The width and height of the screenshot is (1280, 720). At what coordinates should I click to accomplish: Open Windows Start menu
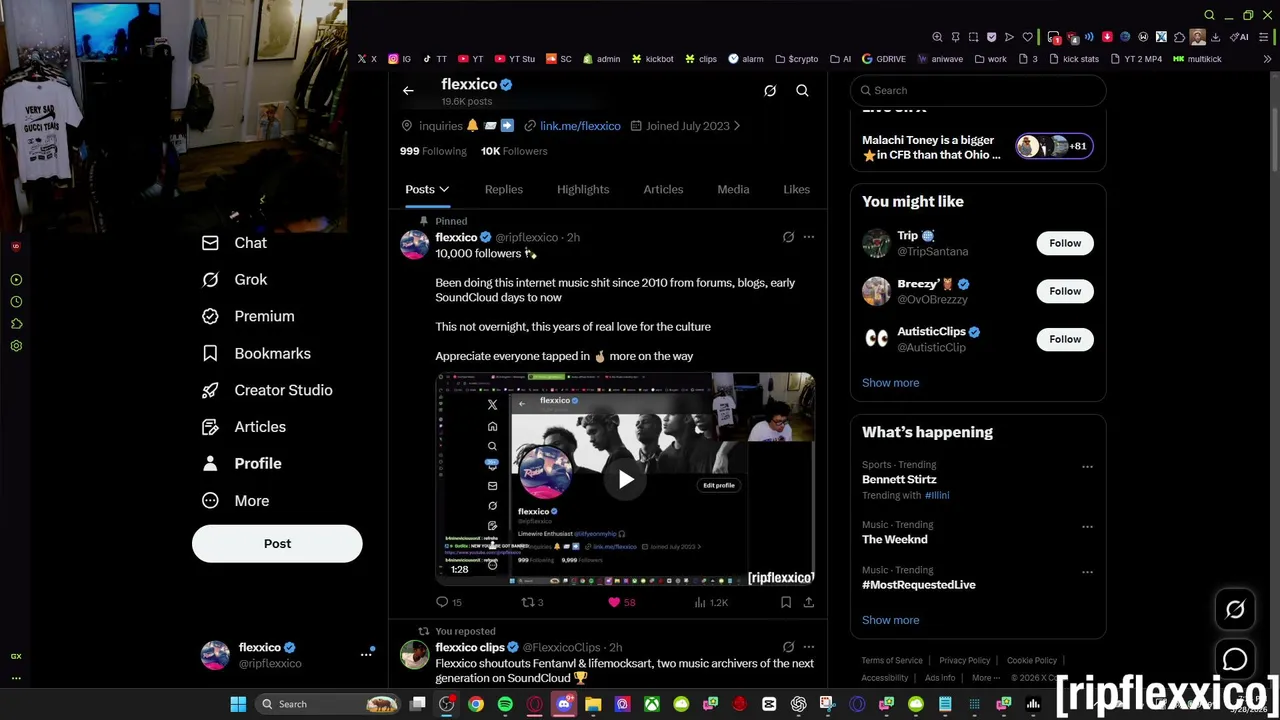(238, 704)
